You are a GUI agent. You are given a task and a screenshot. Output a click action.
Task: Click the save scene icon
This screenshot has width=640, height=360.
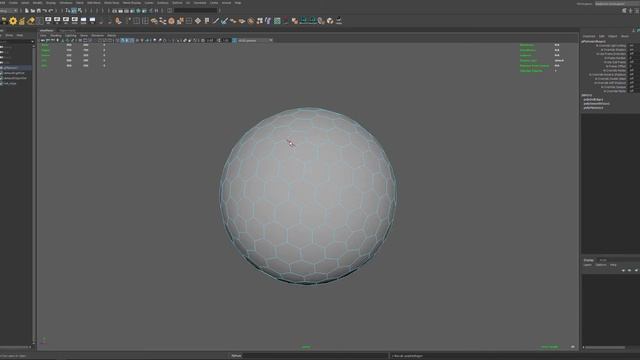(x=38, y=11)
